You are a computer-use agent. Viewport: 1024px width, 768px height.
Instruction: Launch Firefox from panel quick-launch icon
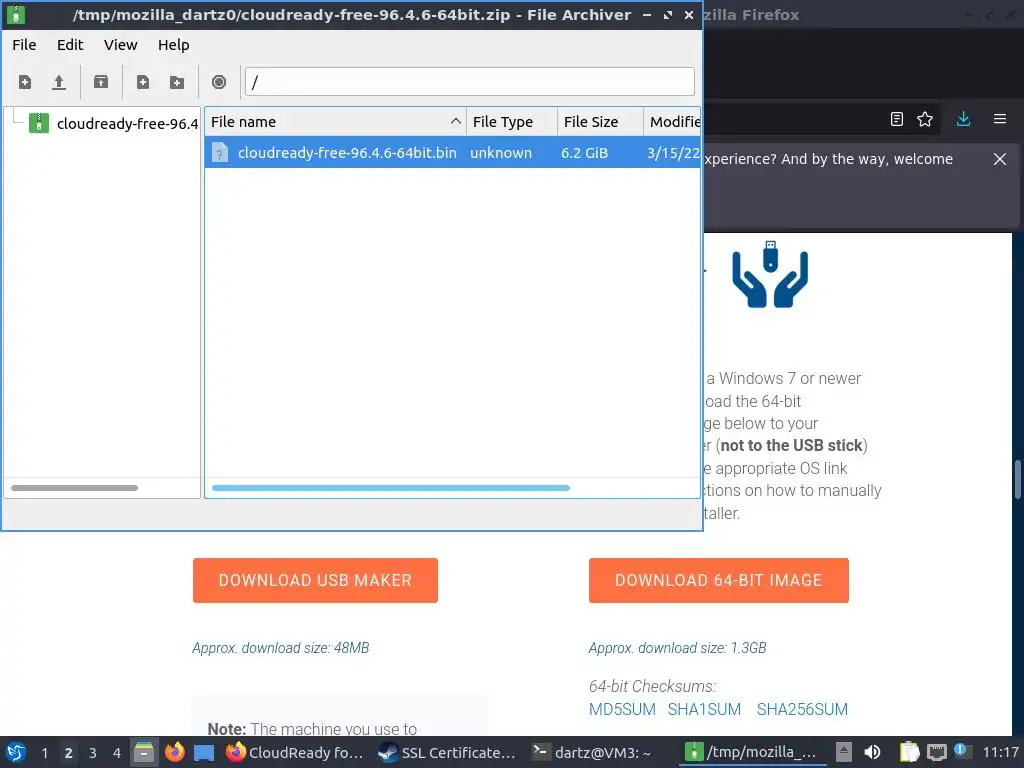pos(174,752)
